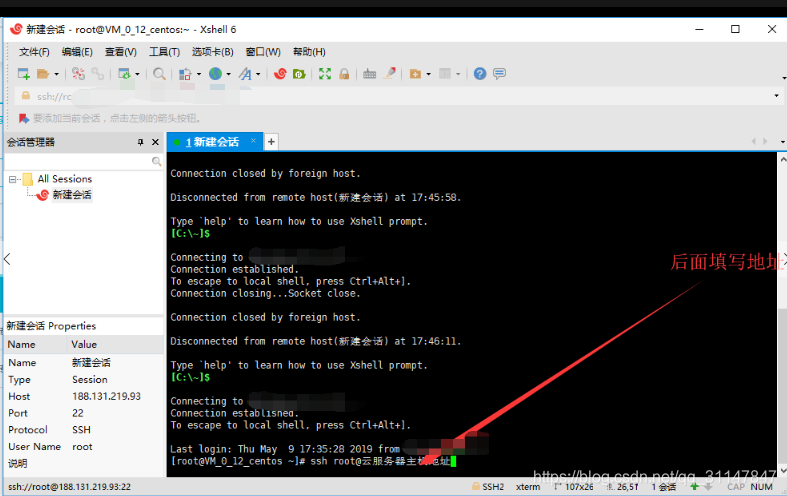Click the Disconnect toolbar icon
Viewport: 787px width, 496px height.
(78, 74)
